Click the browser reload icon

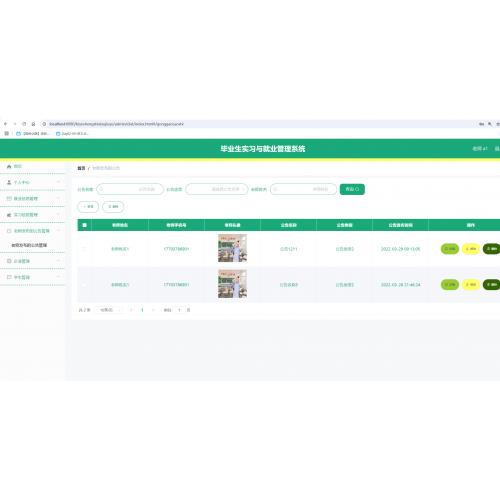[x=24, y=124]
